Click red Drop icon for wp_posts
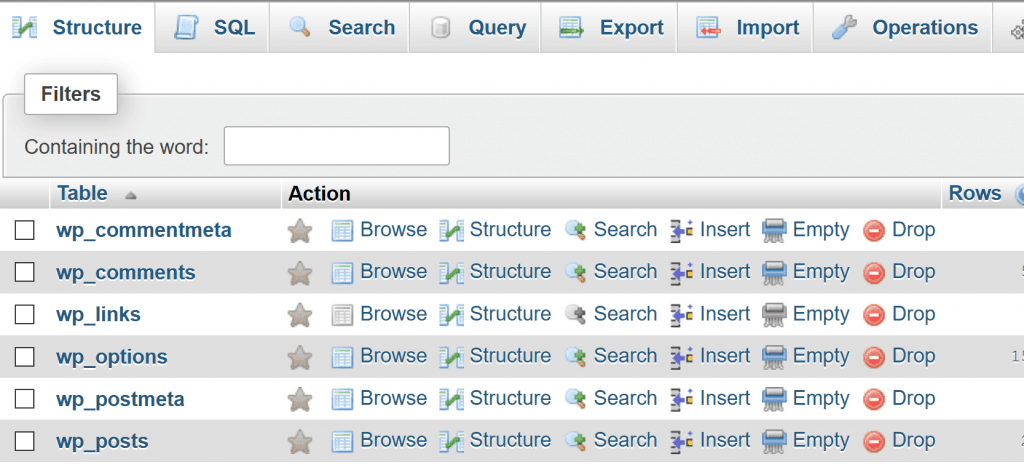This screenshot has height=467, width=1024. (x=874, y=442)
